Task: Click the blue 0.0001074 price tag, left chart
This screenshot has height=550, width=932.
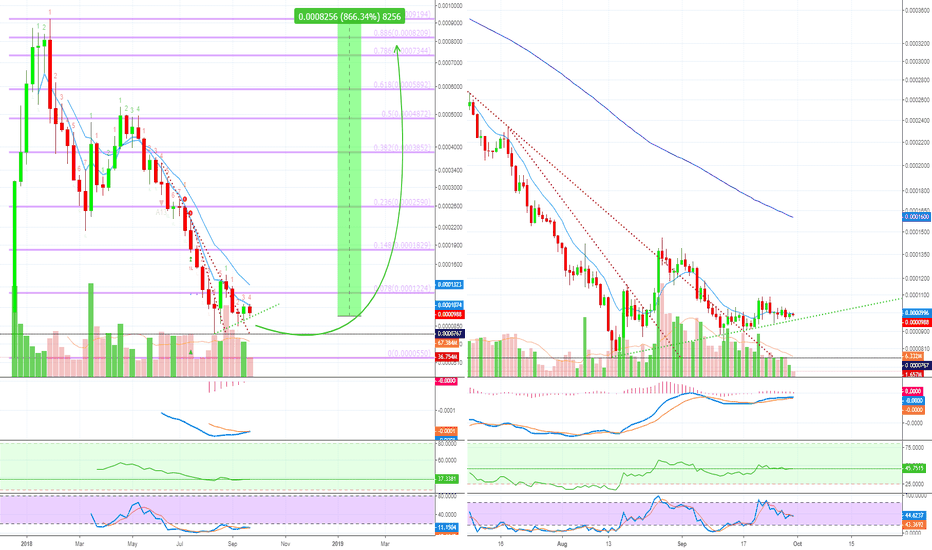Action: 449,306
